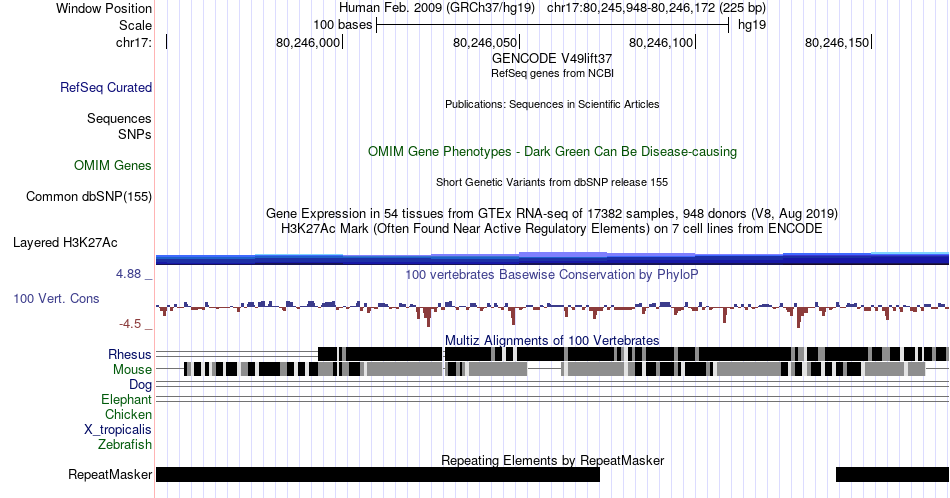Click the X_tropicalis alignment row label
The height and width of the screenshot is (498, 950).
tap(118, 430)
